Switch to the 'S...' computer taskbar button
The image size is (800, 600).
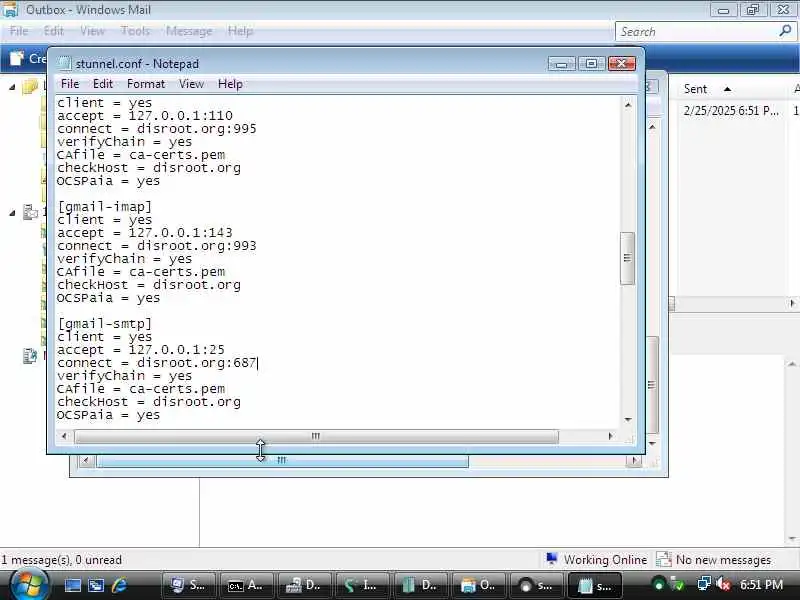pyautogui.click(x=189, y=585)
